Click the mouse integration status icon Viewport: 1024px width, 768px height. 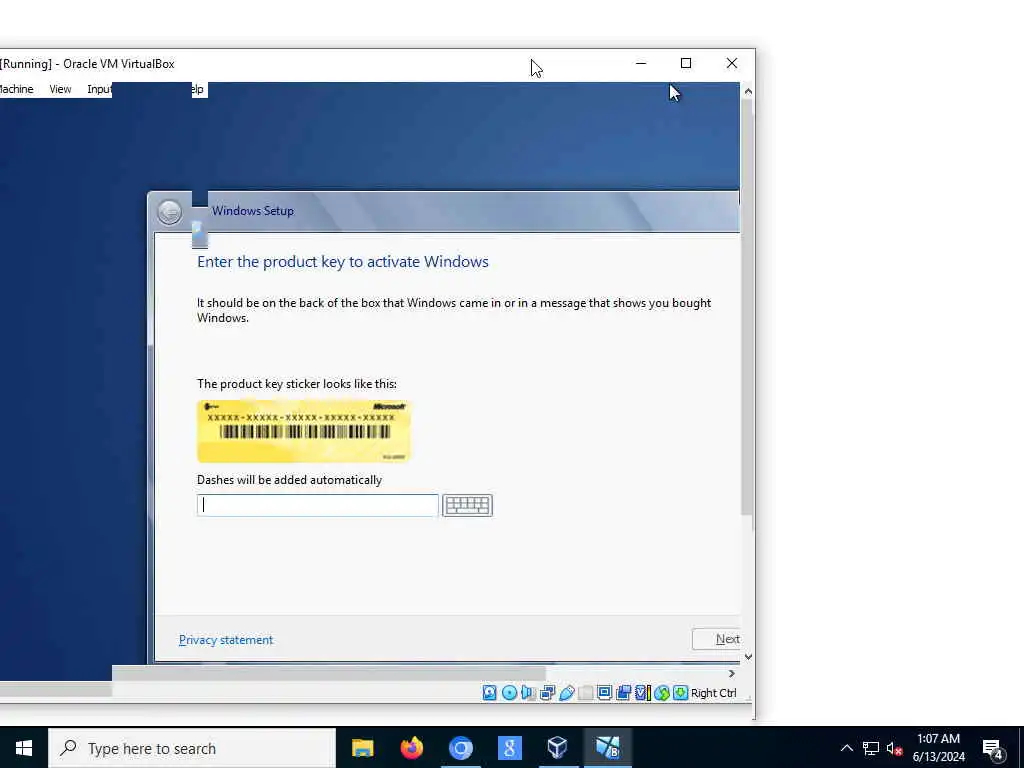(x=662, y=693)
